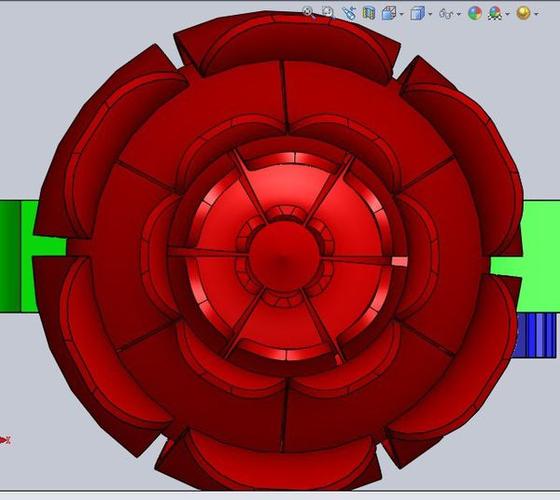Select the Previous View icon
Viewport: 560px width, 500px height.
click(349, 13)
